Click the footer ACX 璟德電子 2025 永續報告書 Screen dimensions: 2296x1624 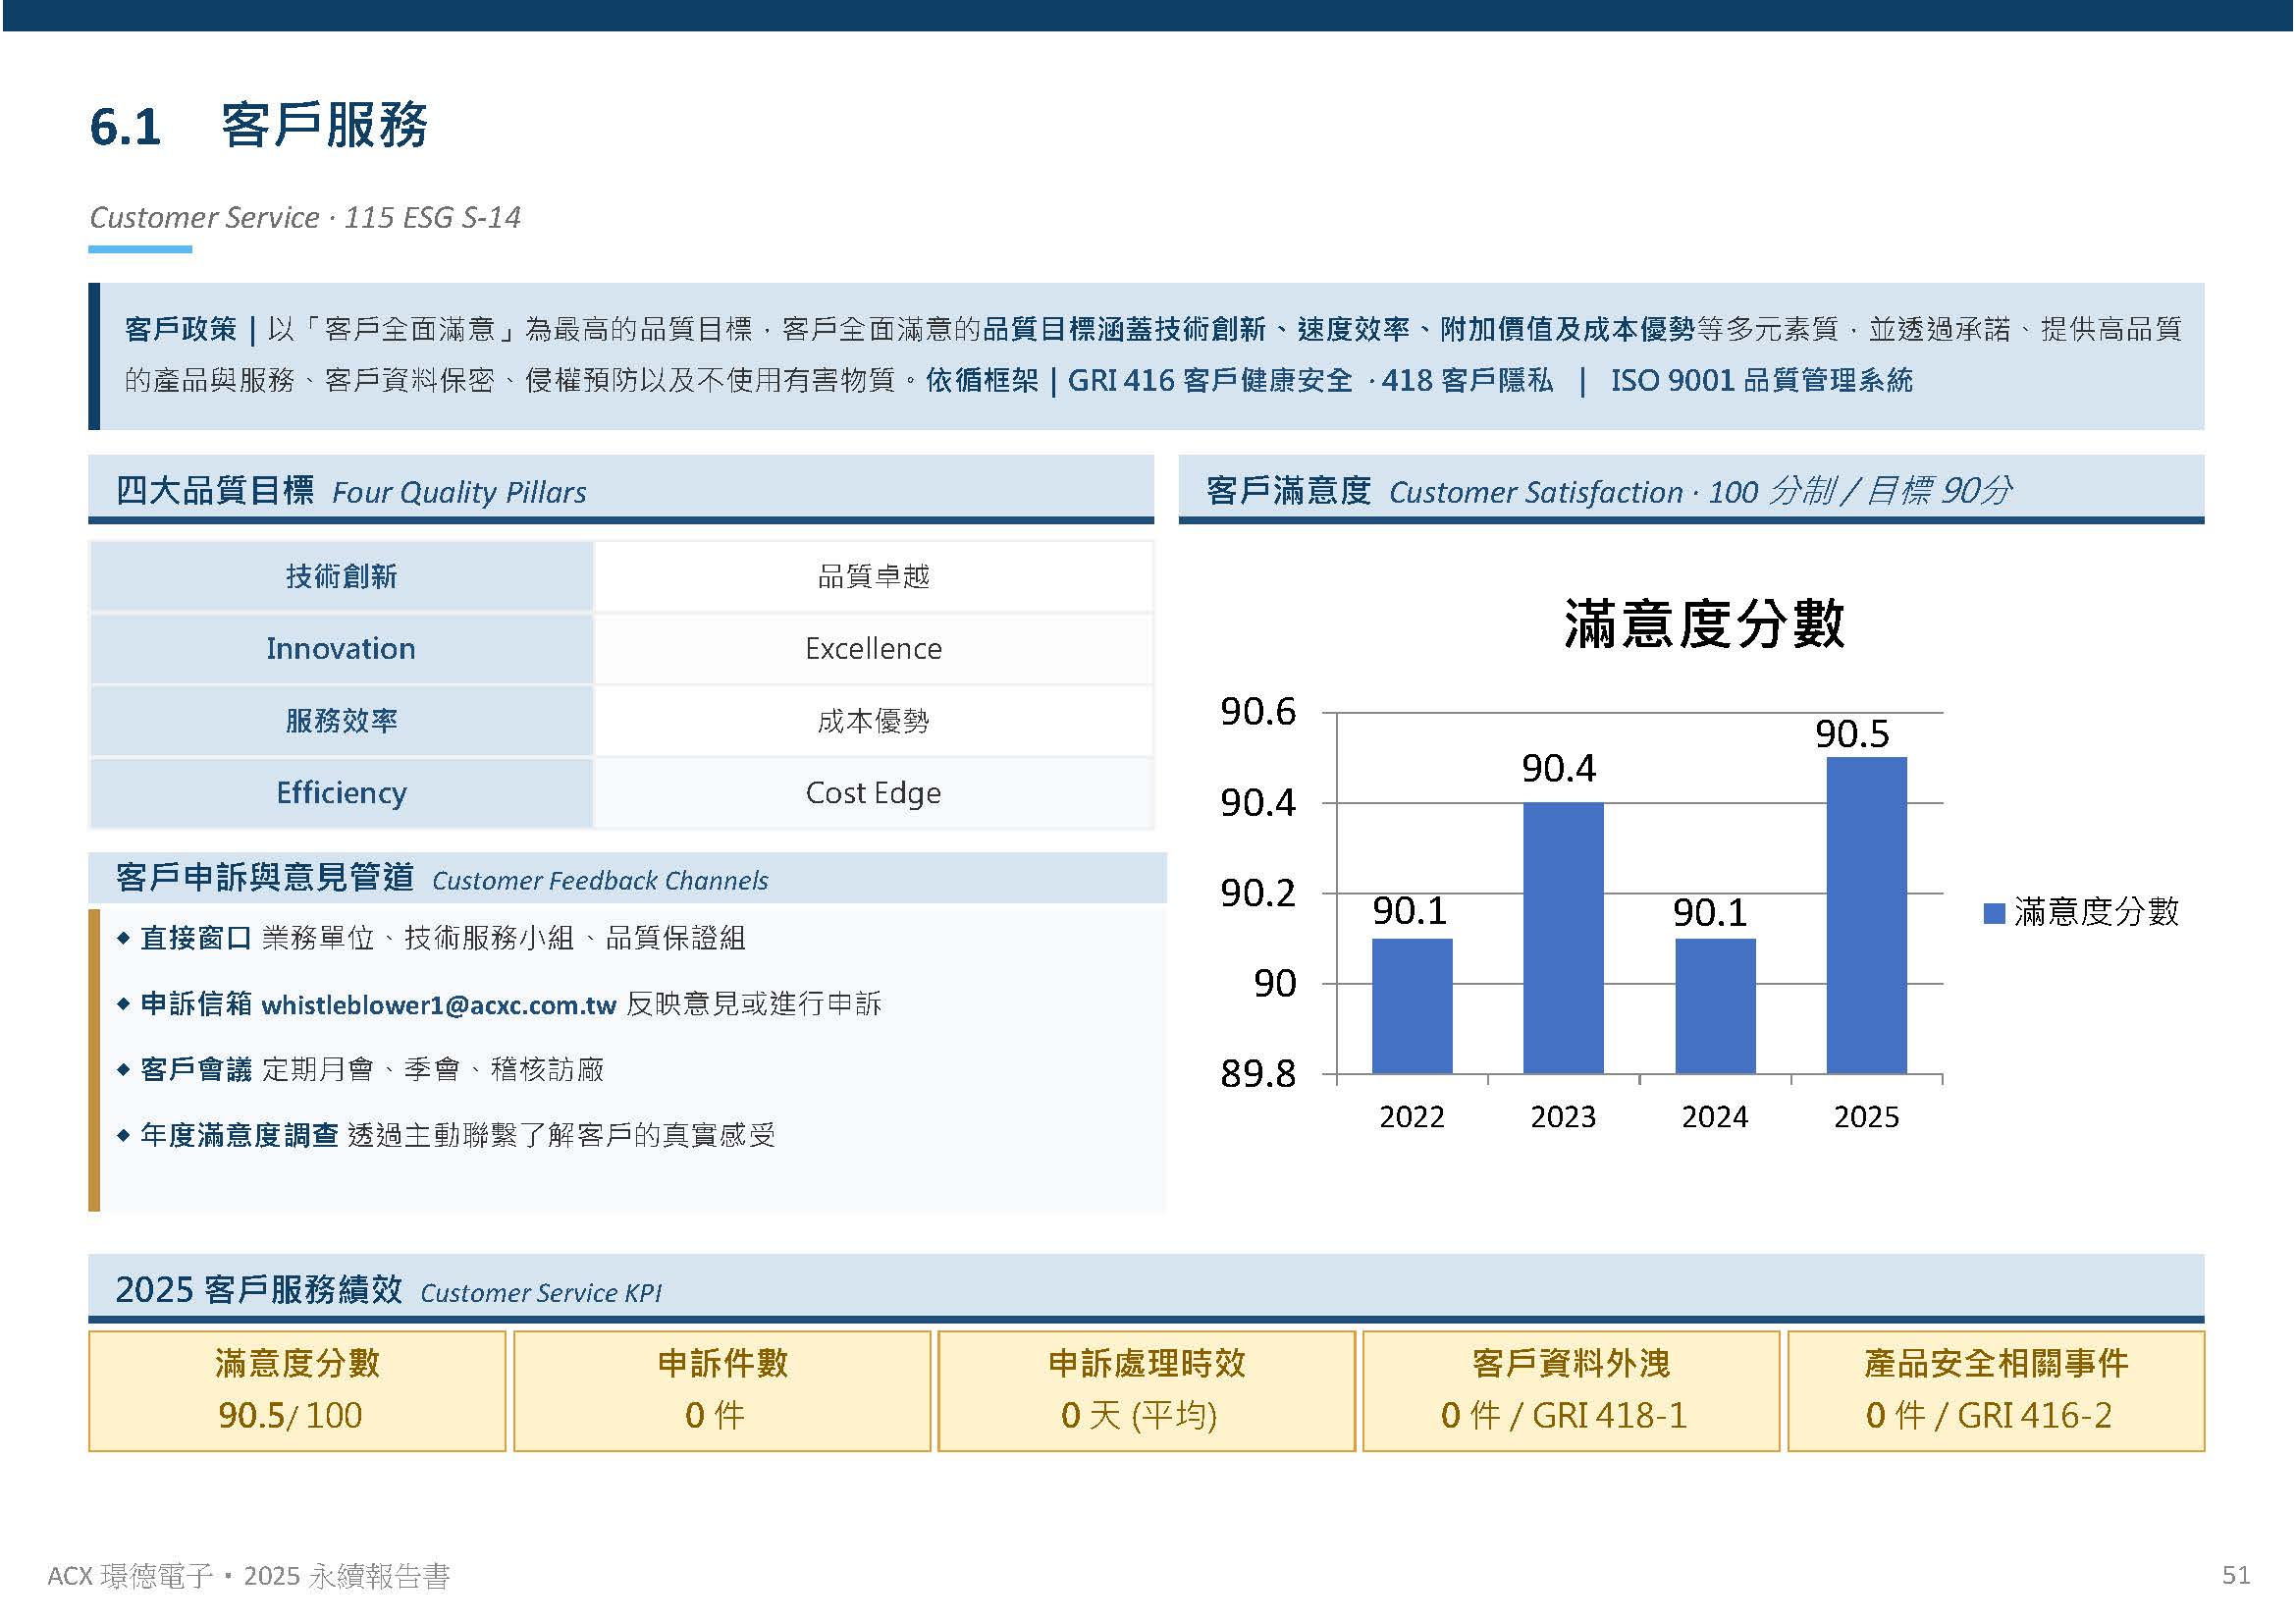tap(249, 1576)
